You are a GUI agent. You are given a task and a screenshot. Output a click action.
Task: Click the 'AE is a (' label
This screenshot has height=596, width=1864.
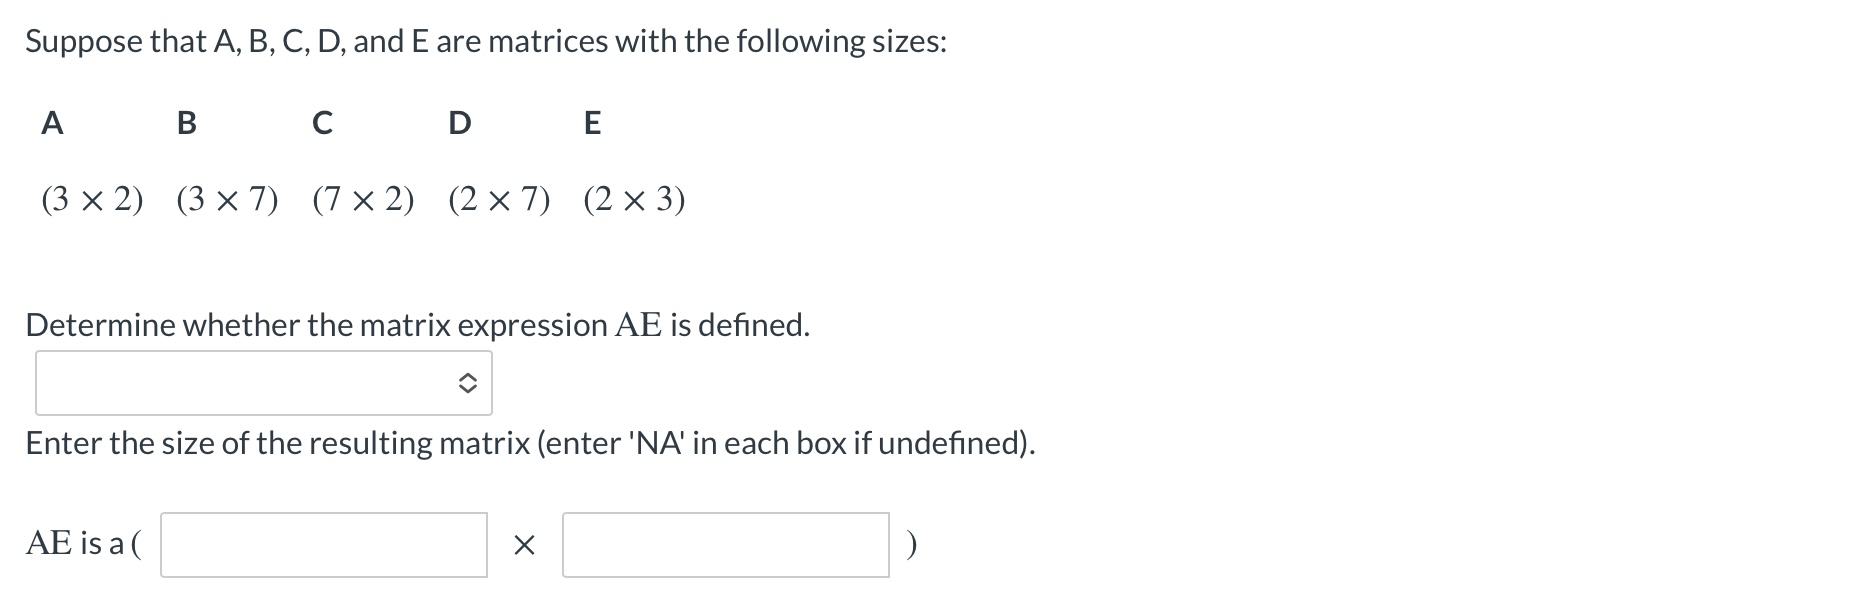(84, 545)
